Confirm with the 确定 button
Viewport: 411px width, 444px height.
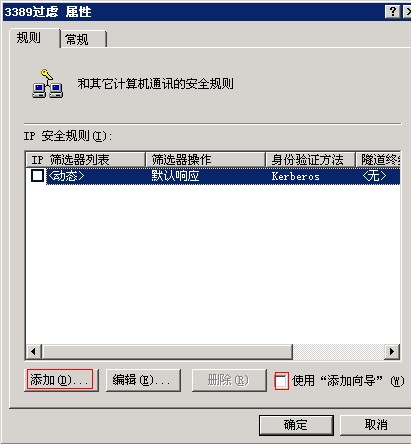click(x=296, y=425)
